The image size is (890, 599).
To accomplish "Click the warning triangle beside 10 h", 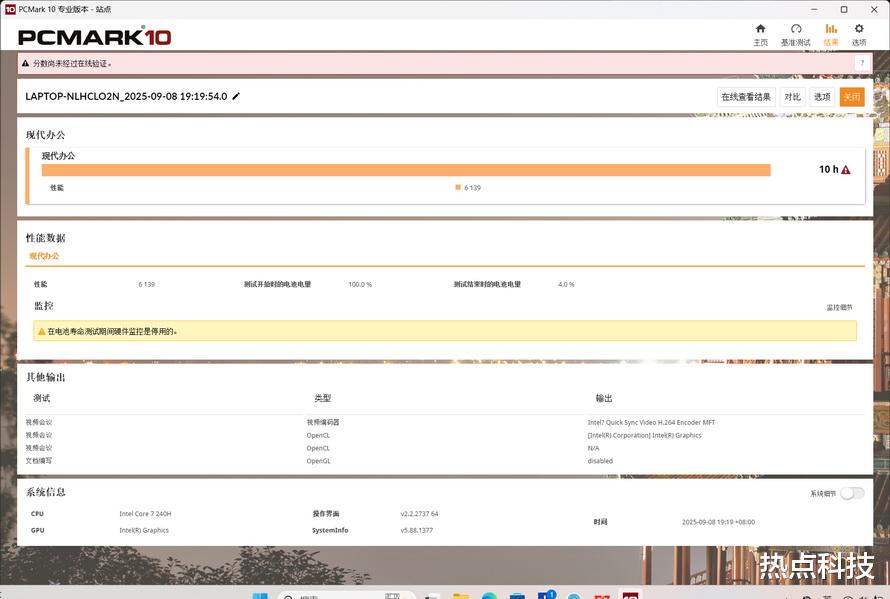I will [x=846, y=170].
